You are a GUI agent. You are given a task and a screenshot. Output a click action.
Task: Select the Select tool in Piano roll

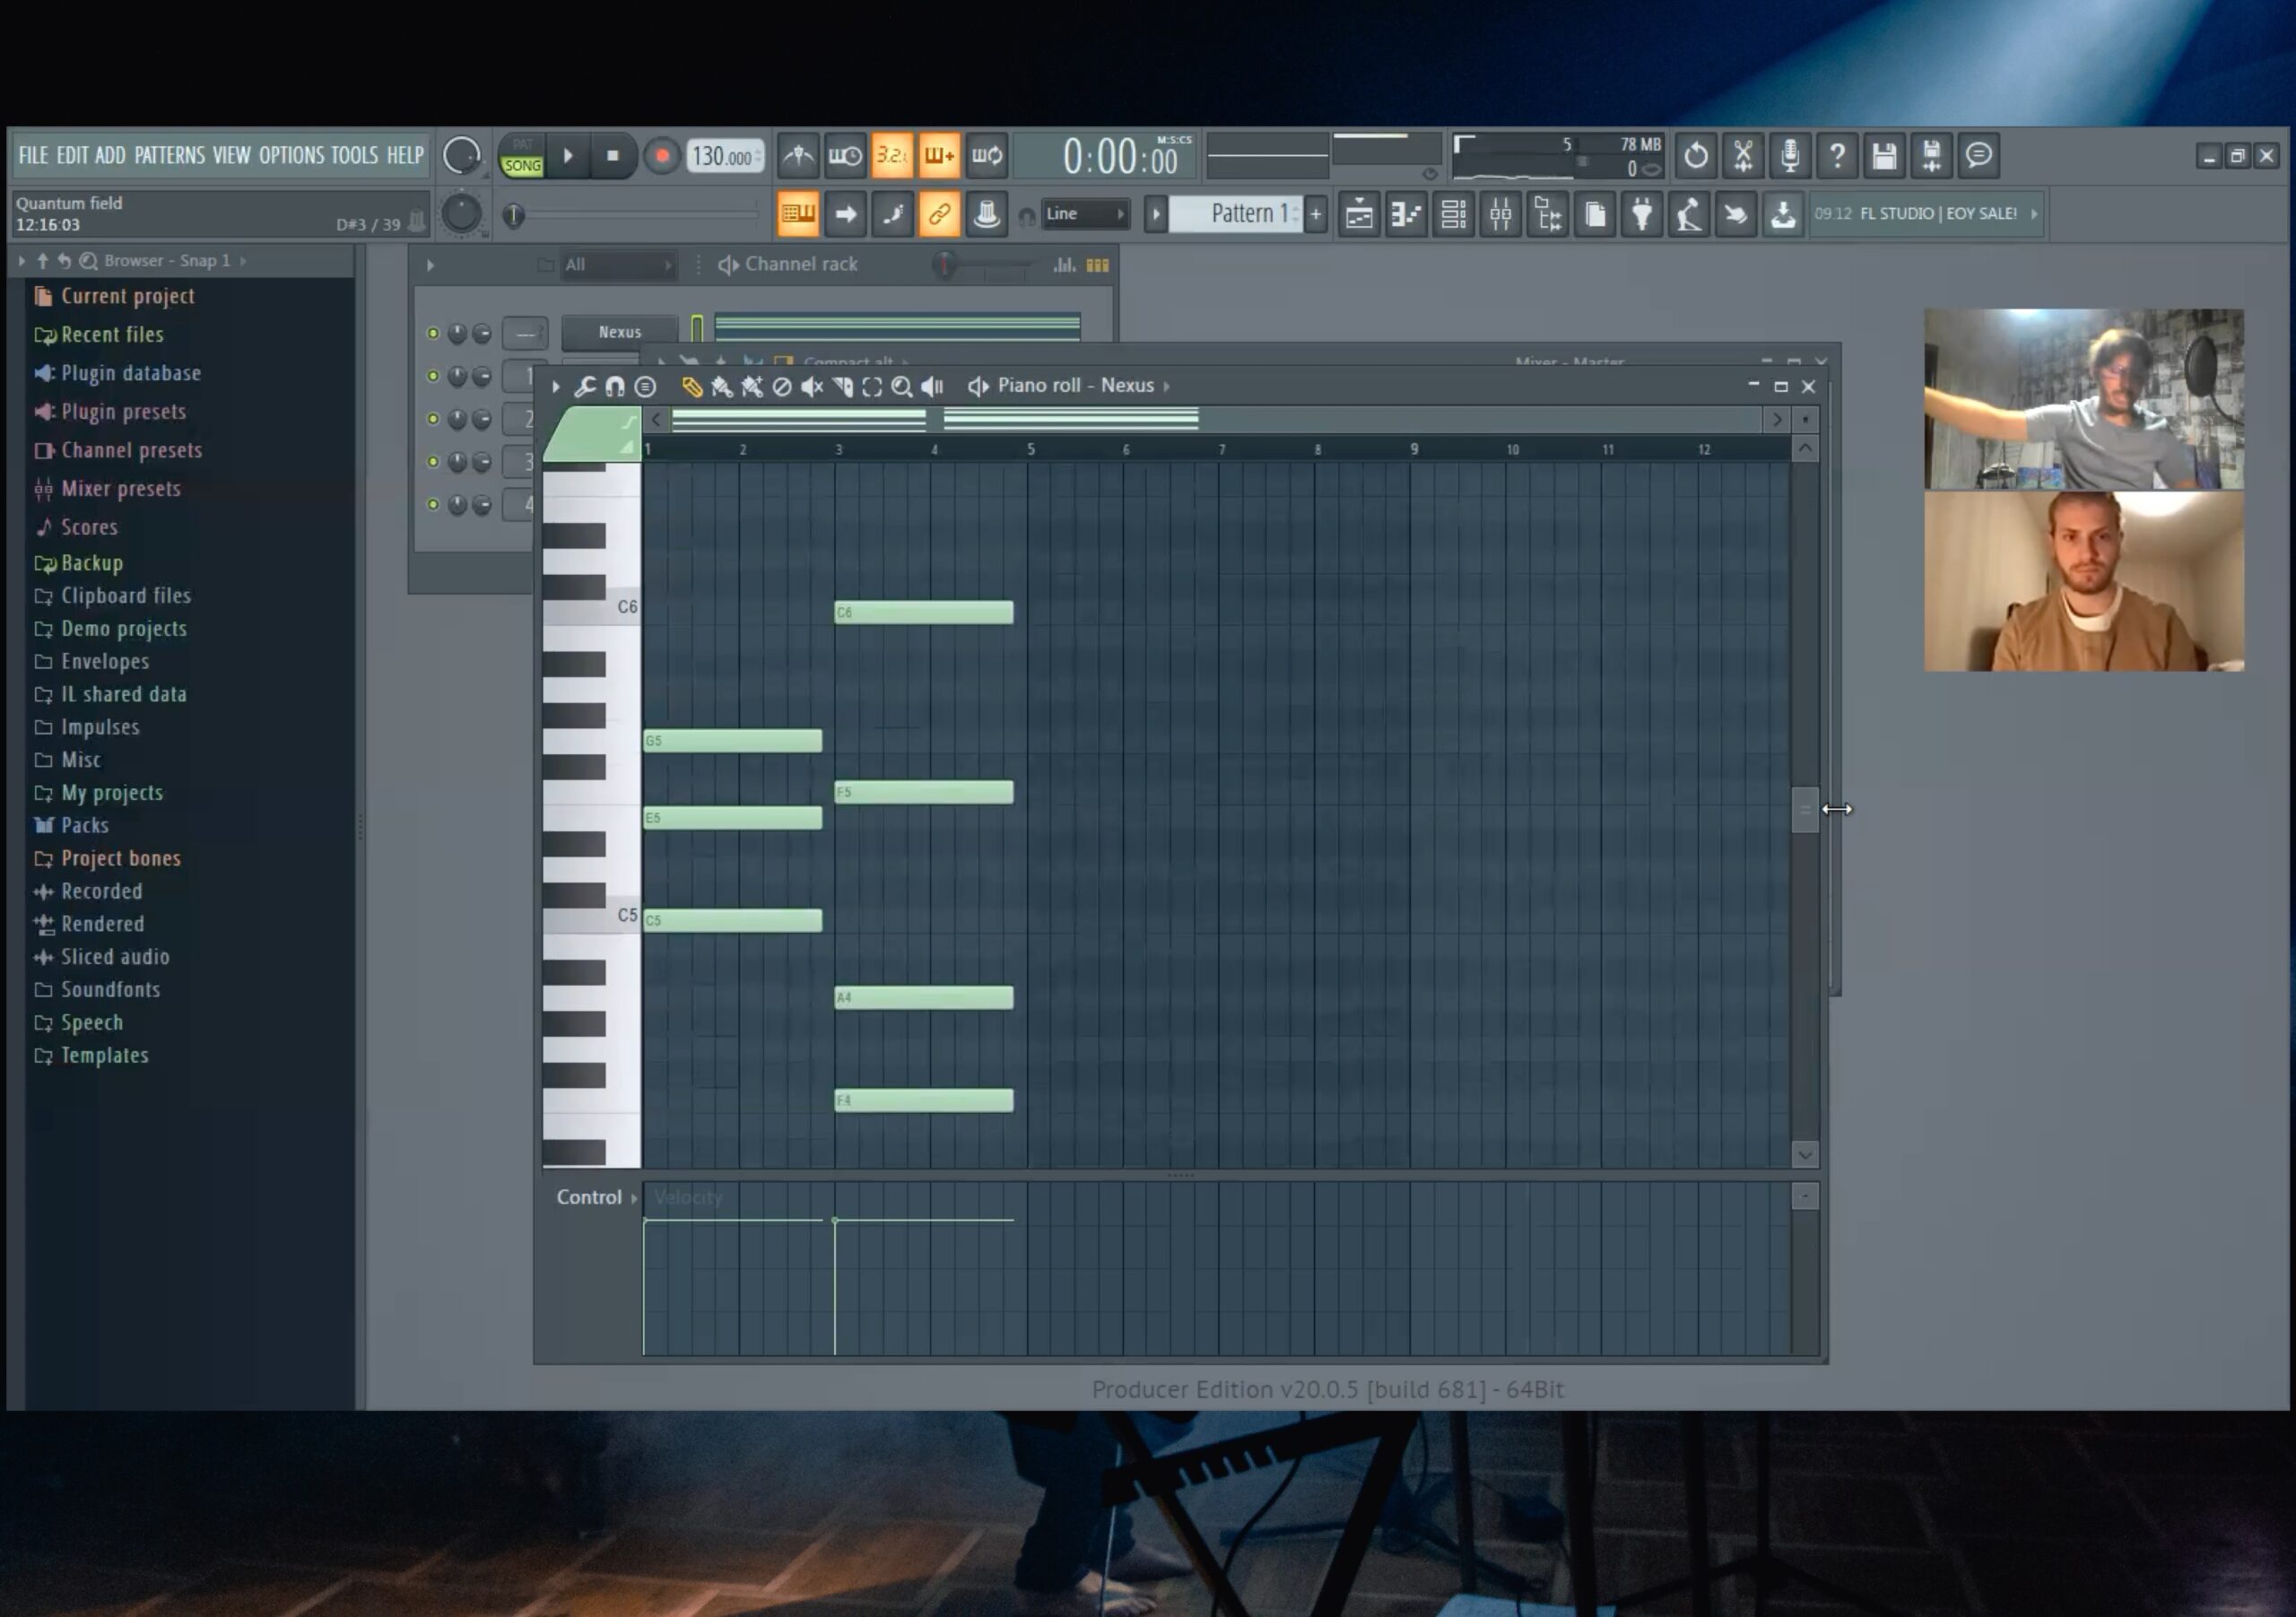(x=872, y=387)
